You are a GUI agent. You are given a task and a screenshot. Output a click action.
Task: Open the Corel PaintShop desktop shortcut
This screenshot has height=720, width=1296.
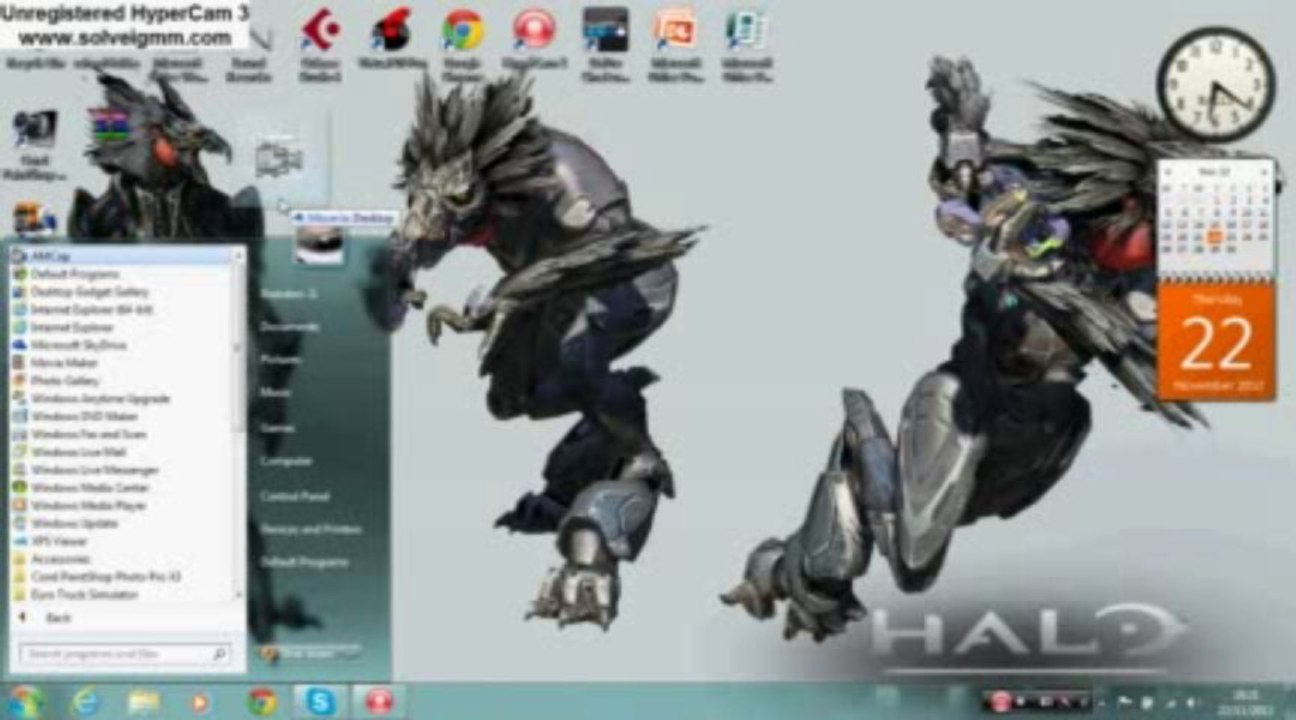[x=33, y=145]
